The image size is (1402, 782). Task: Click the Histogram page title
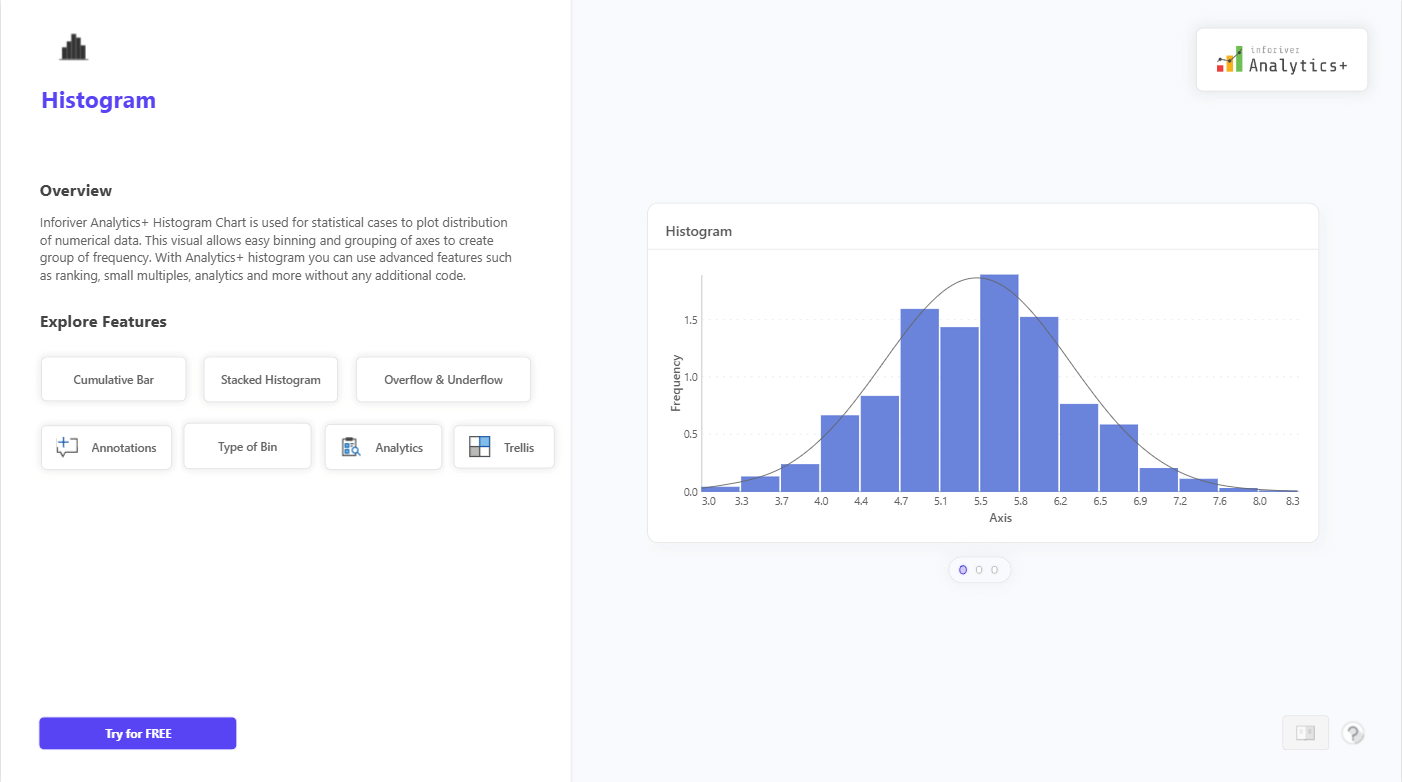tap(98, 100)
